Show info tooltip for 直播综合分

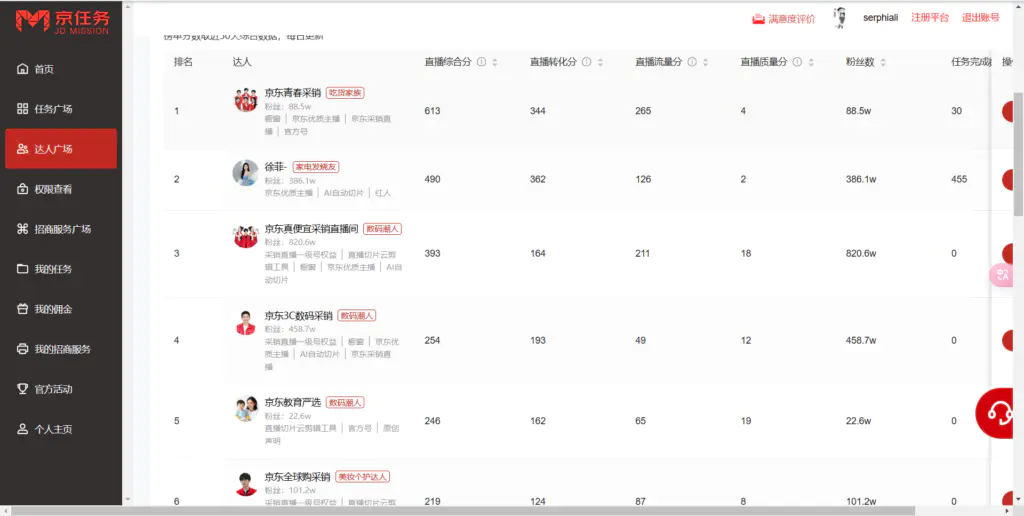click(481, 63)
